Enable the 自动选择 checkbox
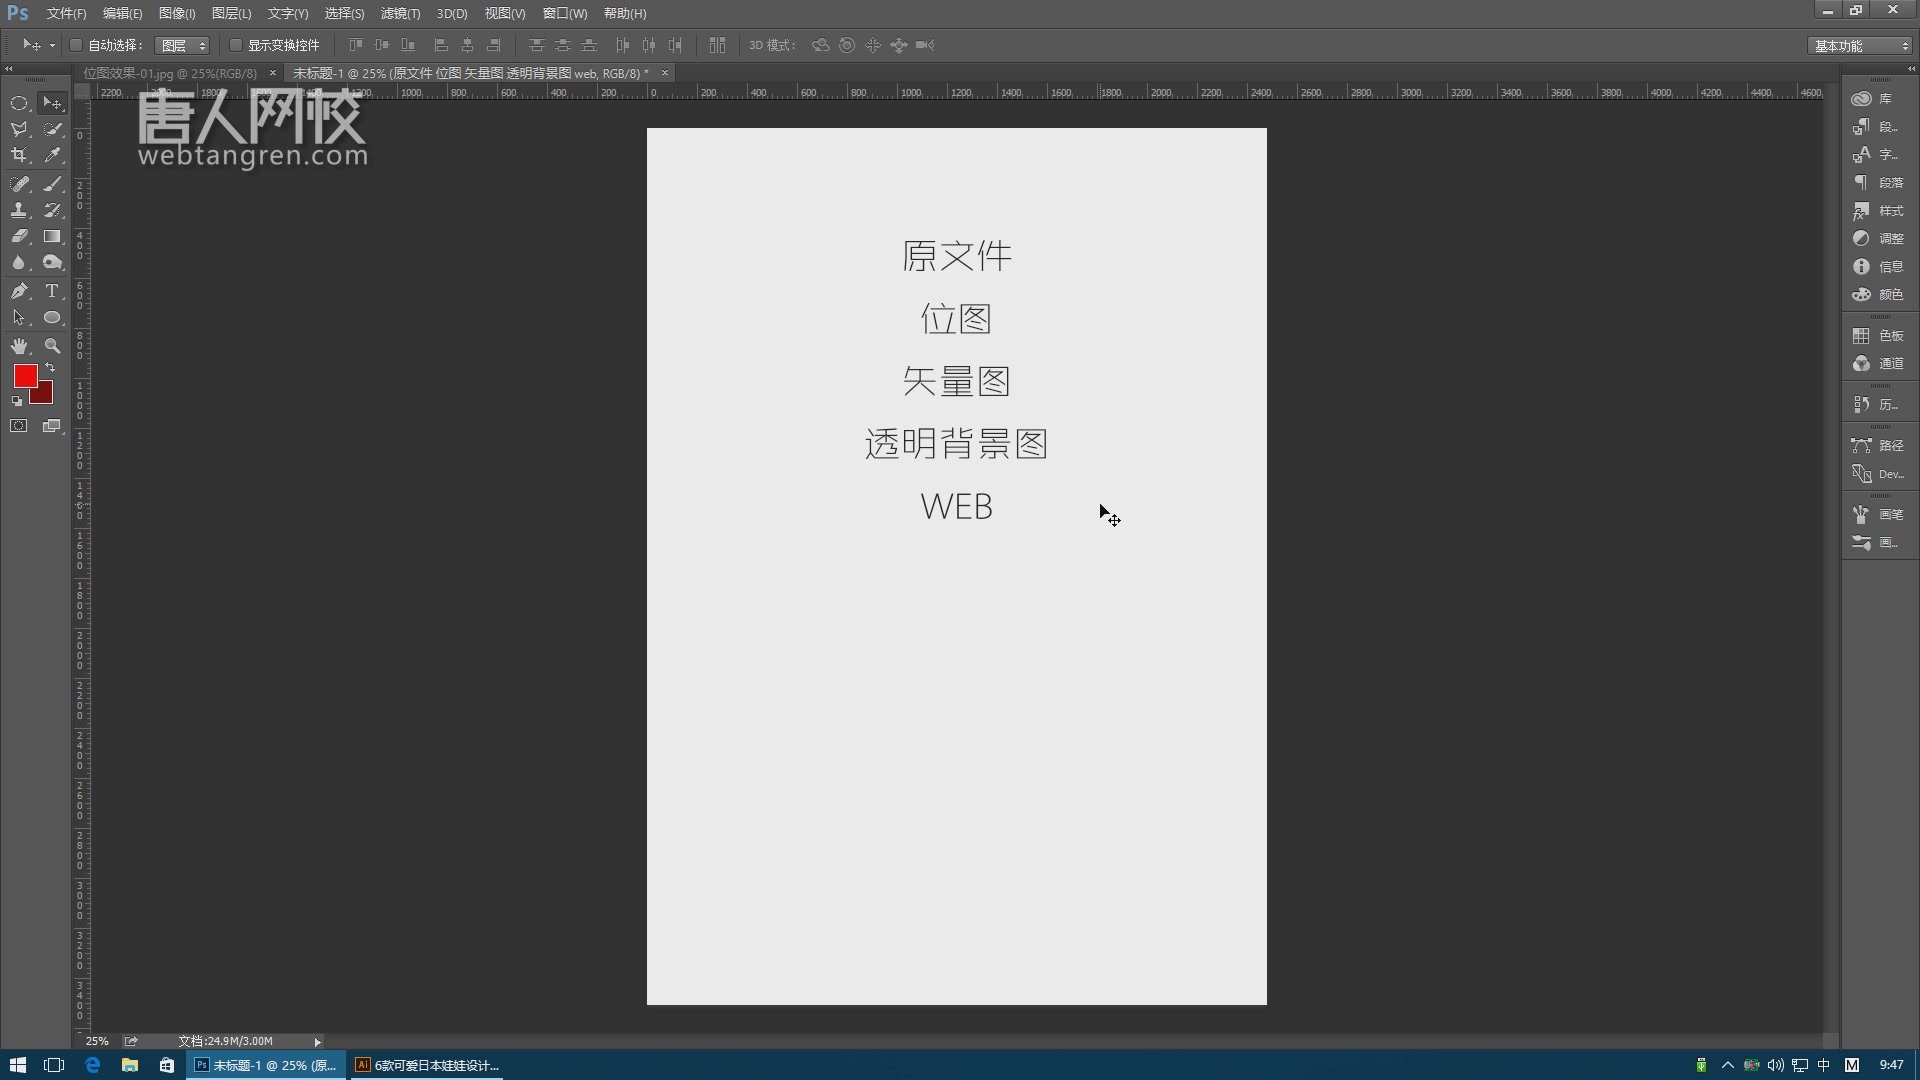 (76, 45)
